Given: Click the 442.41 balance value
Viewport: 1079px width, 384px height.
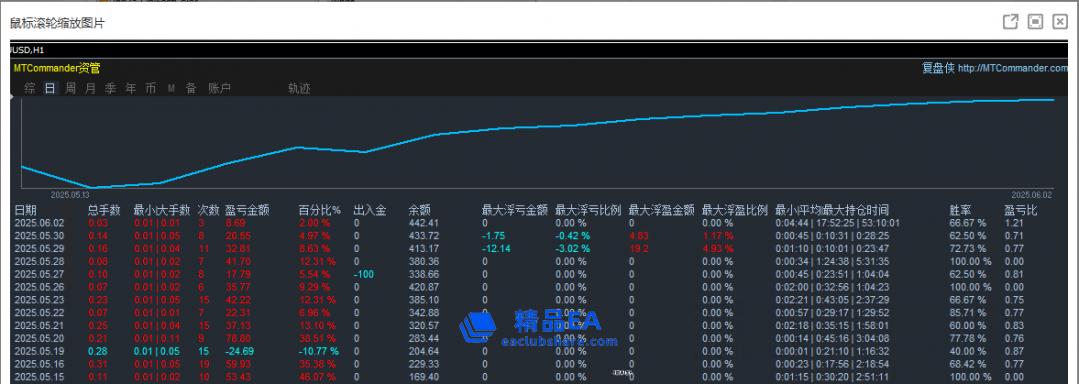Looking at the screenshot, I should point(423,223).
